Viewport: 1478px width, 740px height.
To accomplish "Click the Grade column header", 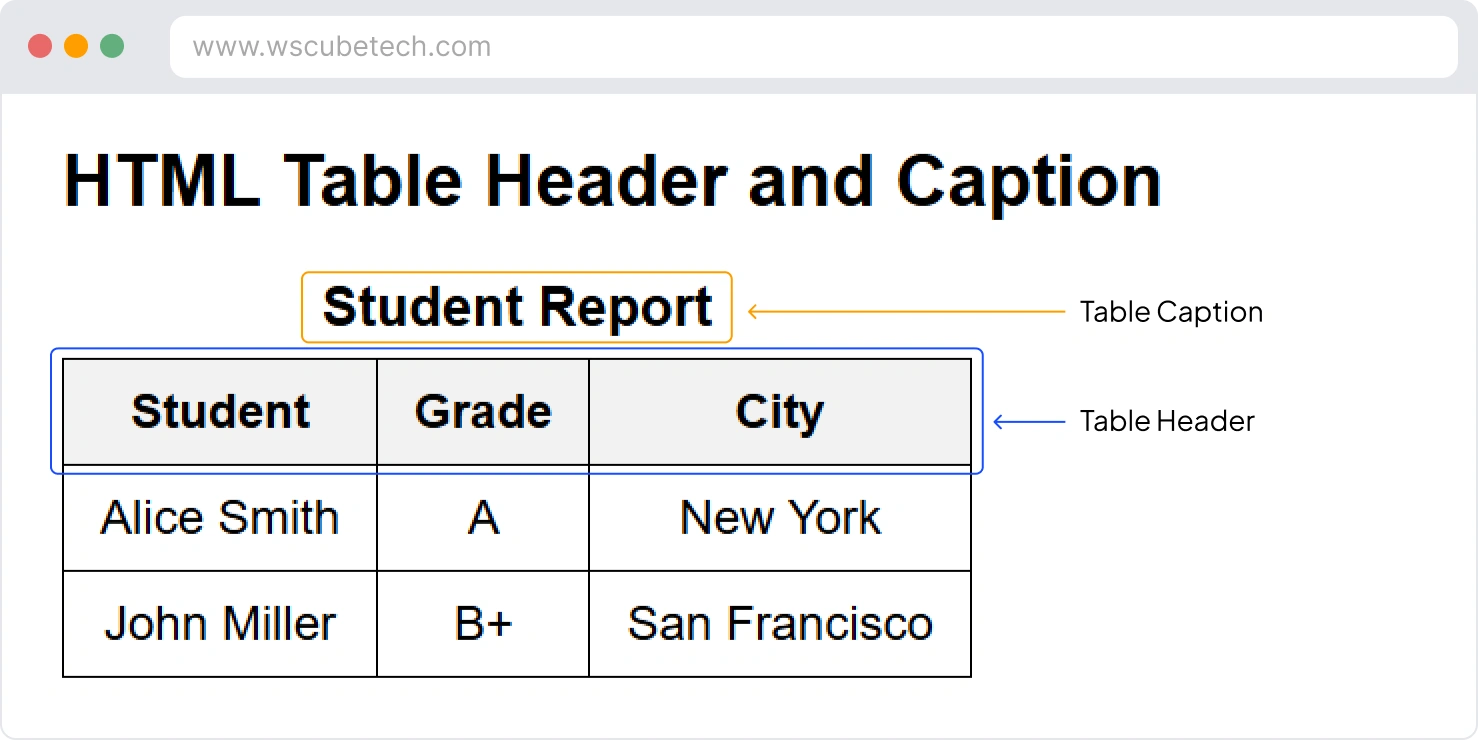I will (483, 412).
